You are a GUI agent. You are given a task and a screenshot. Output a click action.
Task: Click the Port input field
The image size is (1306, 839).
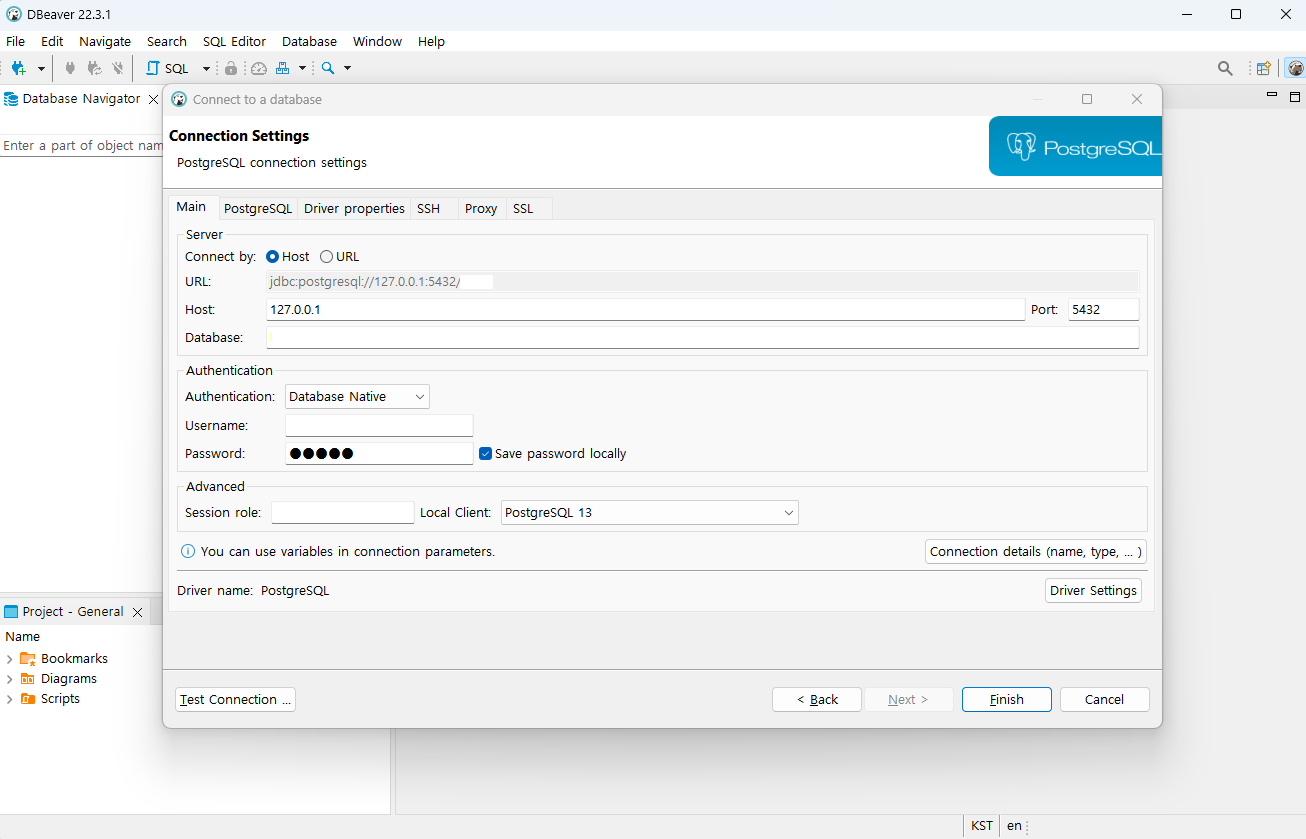(1104, 310)
